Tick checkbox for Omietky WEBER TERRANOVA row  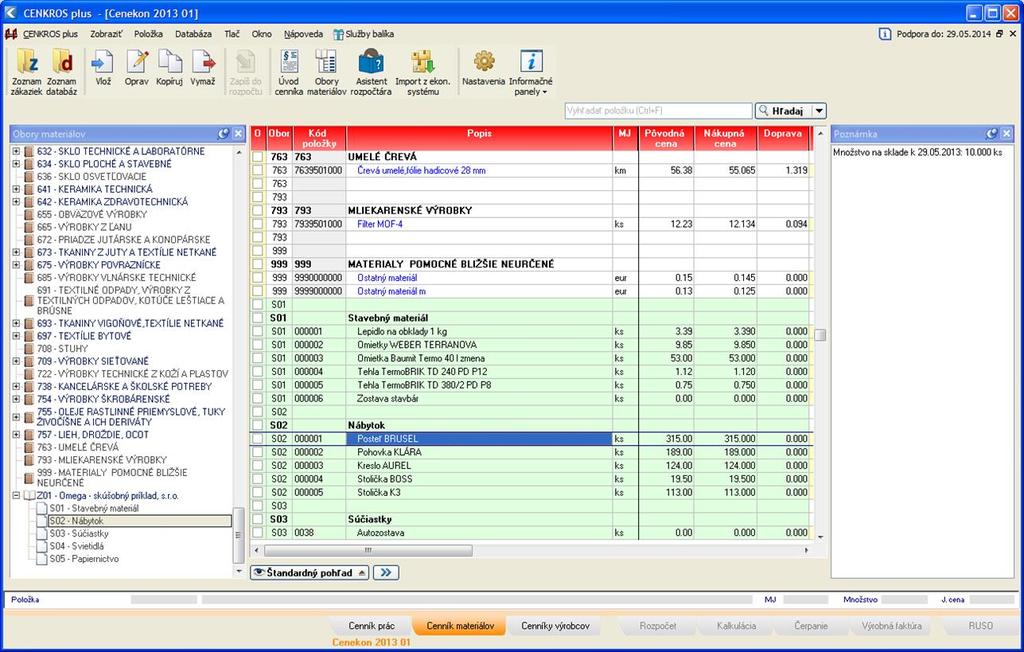(258, 345)
